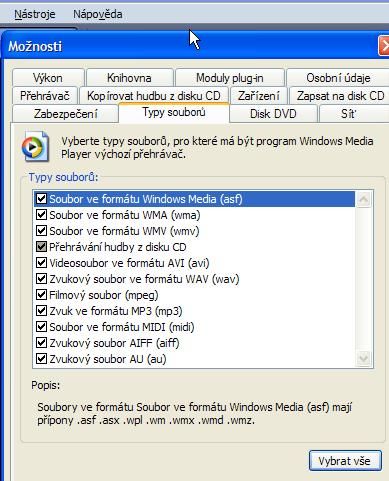
Task: Click the file list scroll down arrow
Action: [x=363, y=359]
